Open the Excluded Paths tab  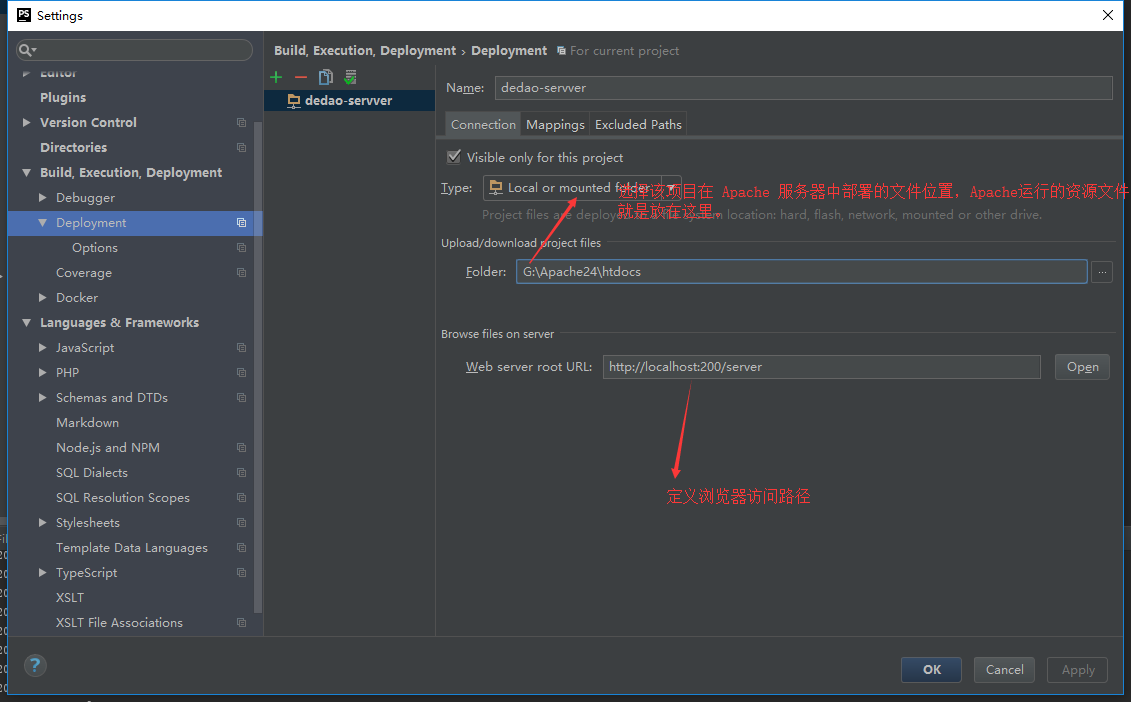tap(638, 125)
